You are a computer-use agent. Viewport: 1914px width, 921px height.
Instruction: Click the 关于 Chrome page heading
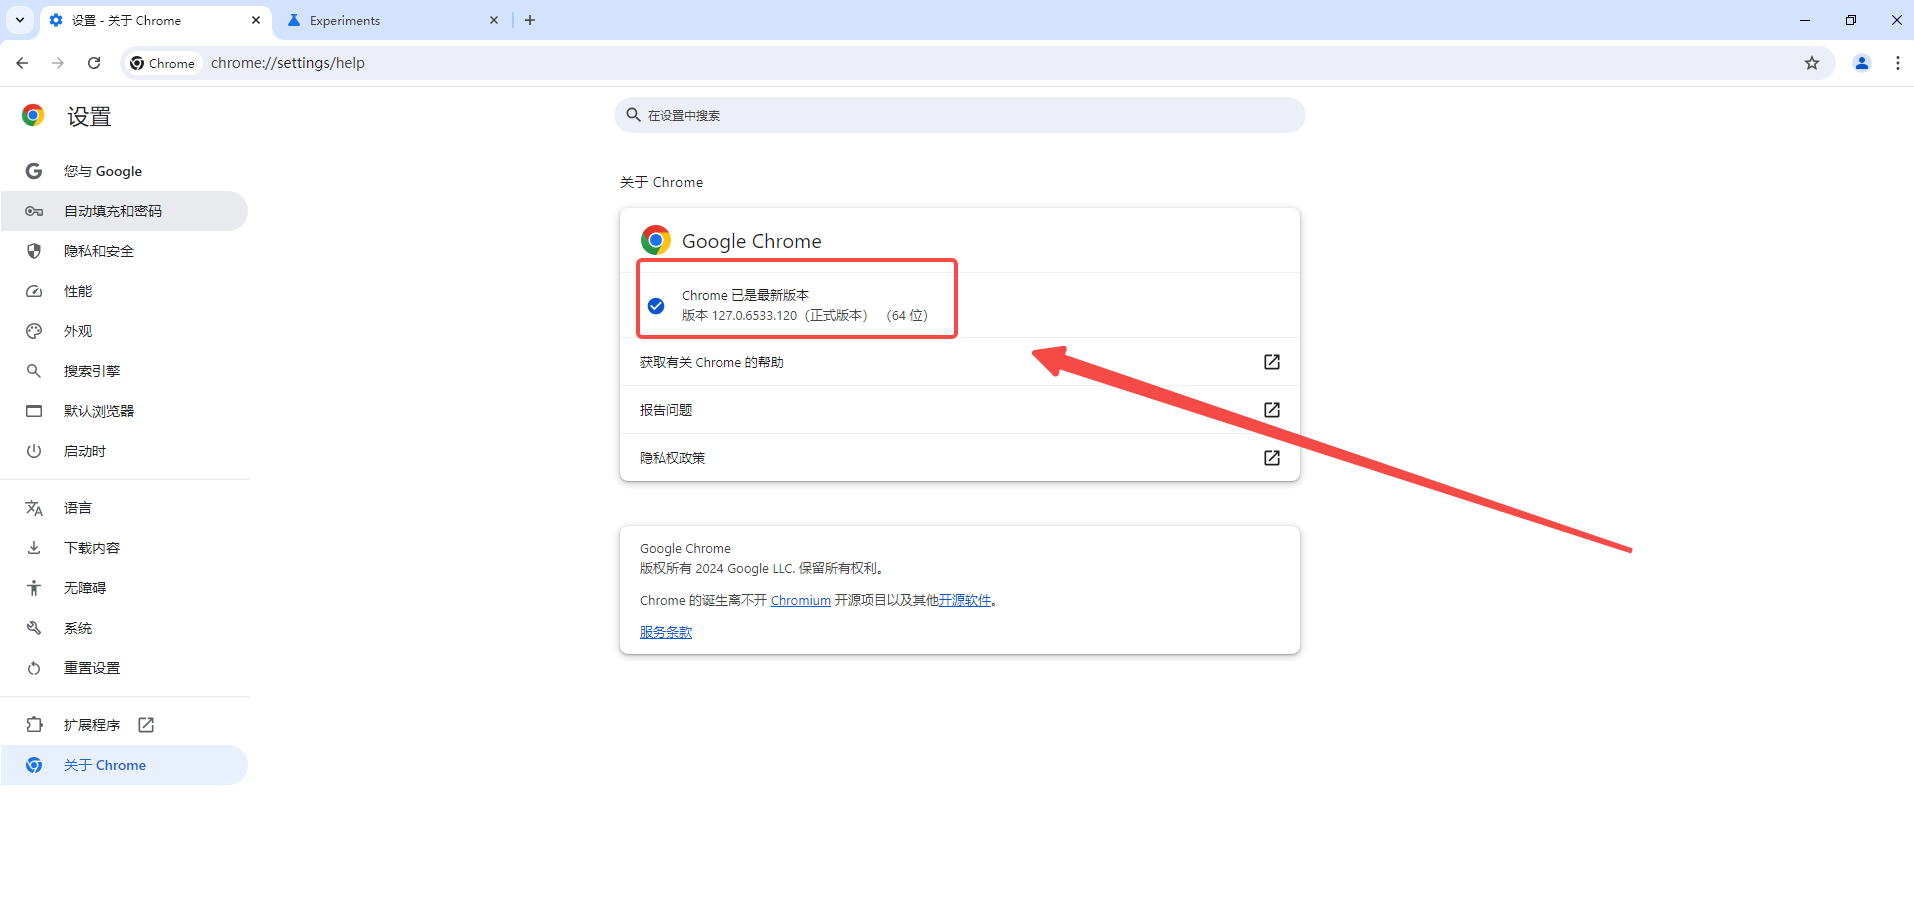pyautogui.click(x=661, y=182)
